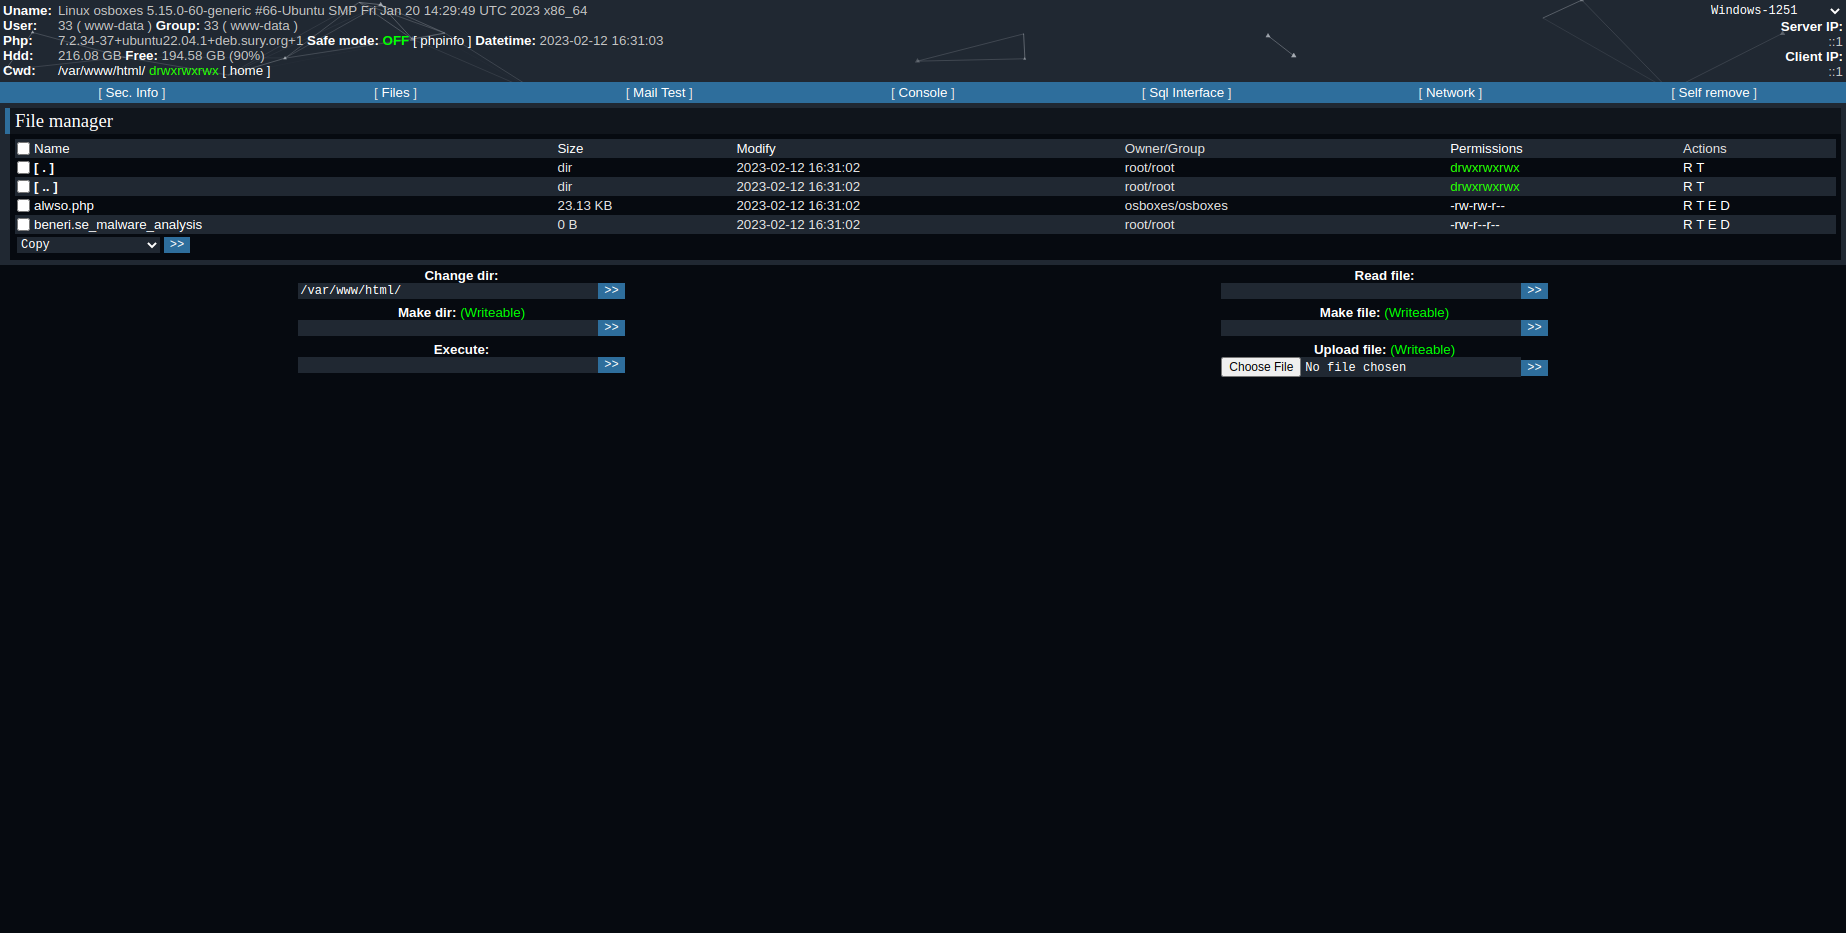Submit the Upload file >> button

[1534, 368]
